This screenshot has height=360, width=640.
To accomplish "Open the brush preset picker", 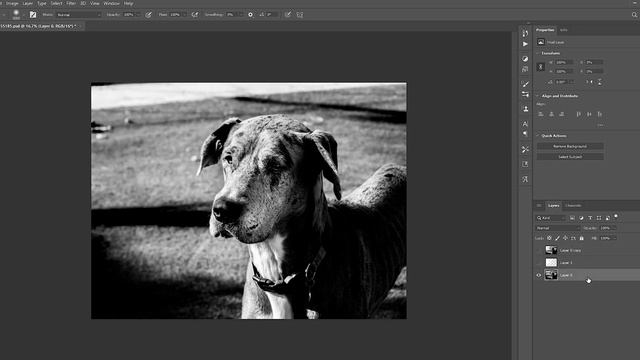I will 16,14.
